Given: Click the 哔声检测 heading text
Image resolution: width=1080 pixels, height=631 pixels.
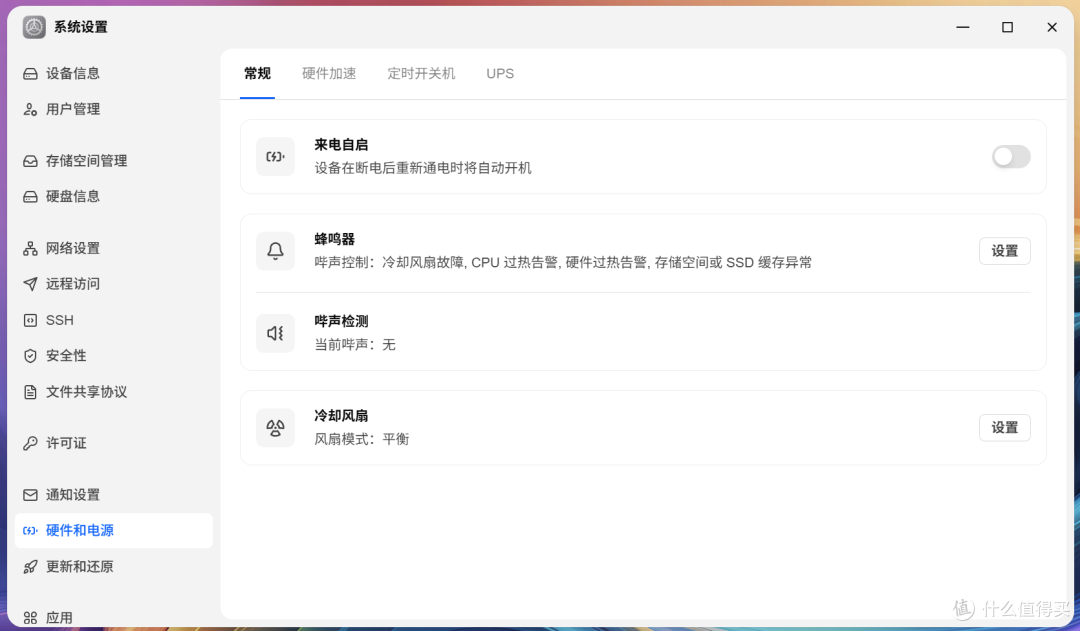Looking at the screenshot, I should tap(341, 321).
